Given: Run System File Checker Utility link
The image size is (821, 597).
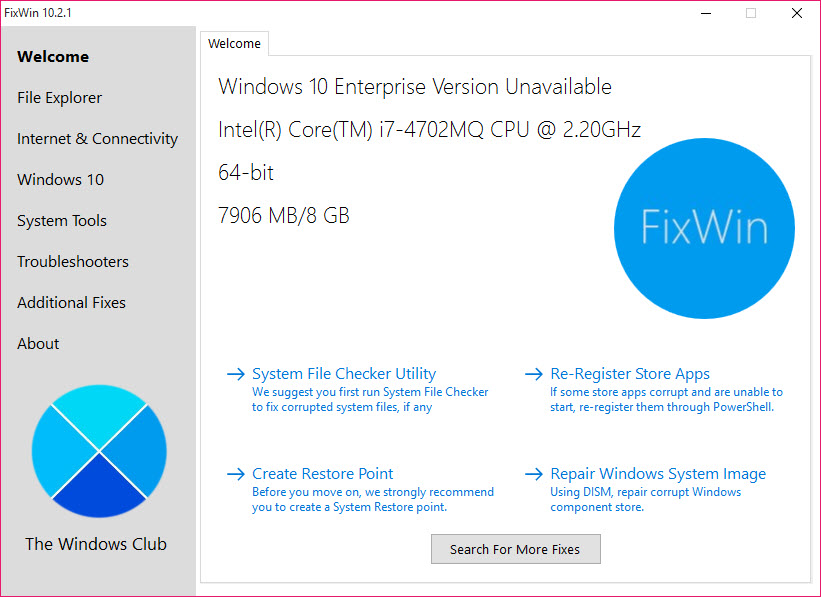Looking at the screenshot, I should click(344, 374).
